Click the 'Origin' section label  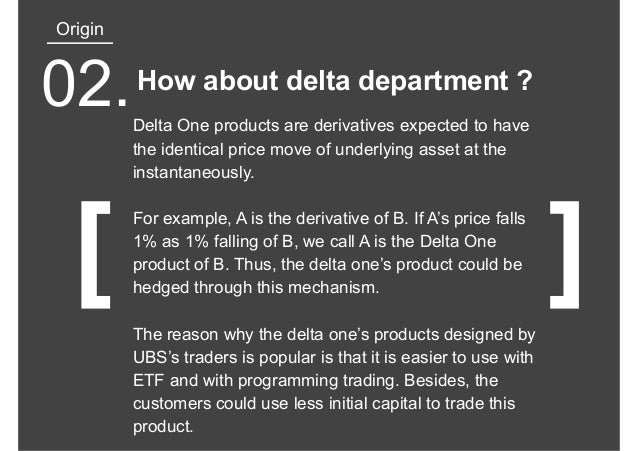pyautogui.click(x=80, y=30)
